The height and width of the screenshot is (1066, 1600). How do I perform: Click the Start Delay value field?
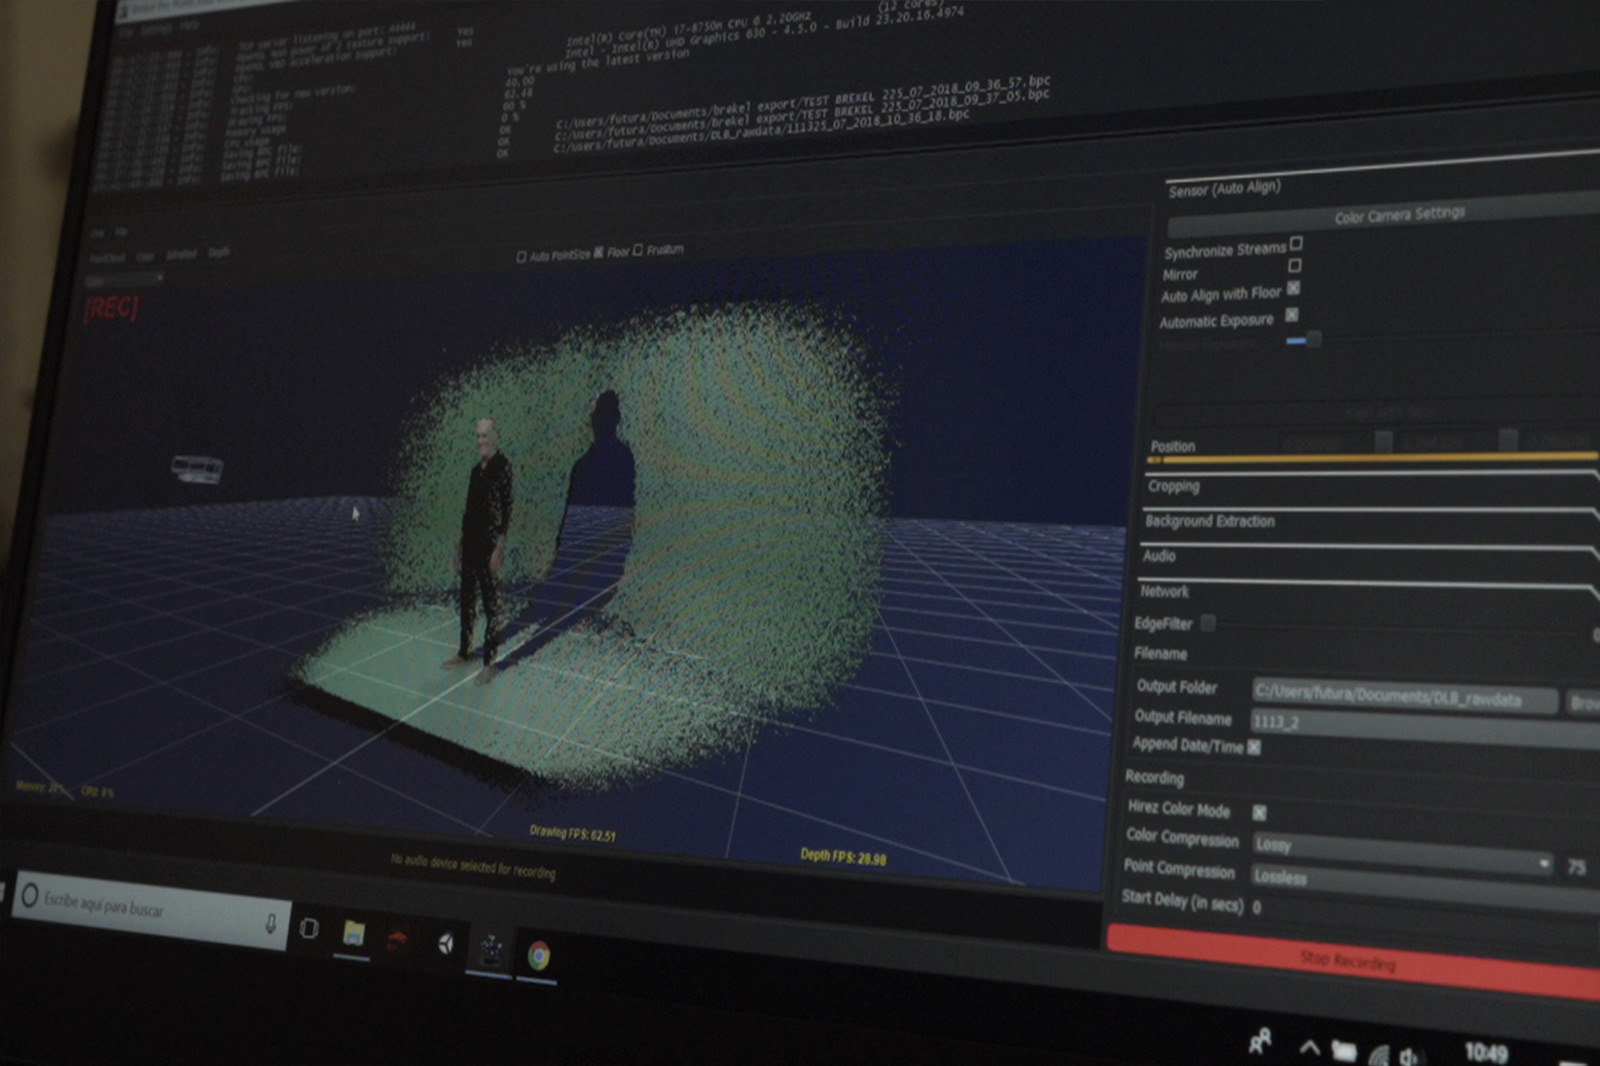click(x=1257, y=907)
